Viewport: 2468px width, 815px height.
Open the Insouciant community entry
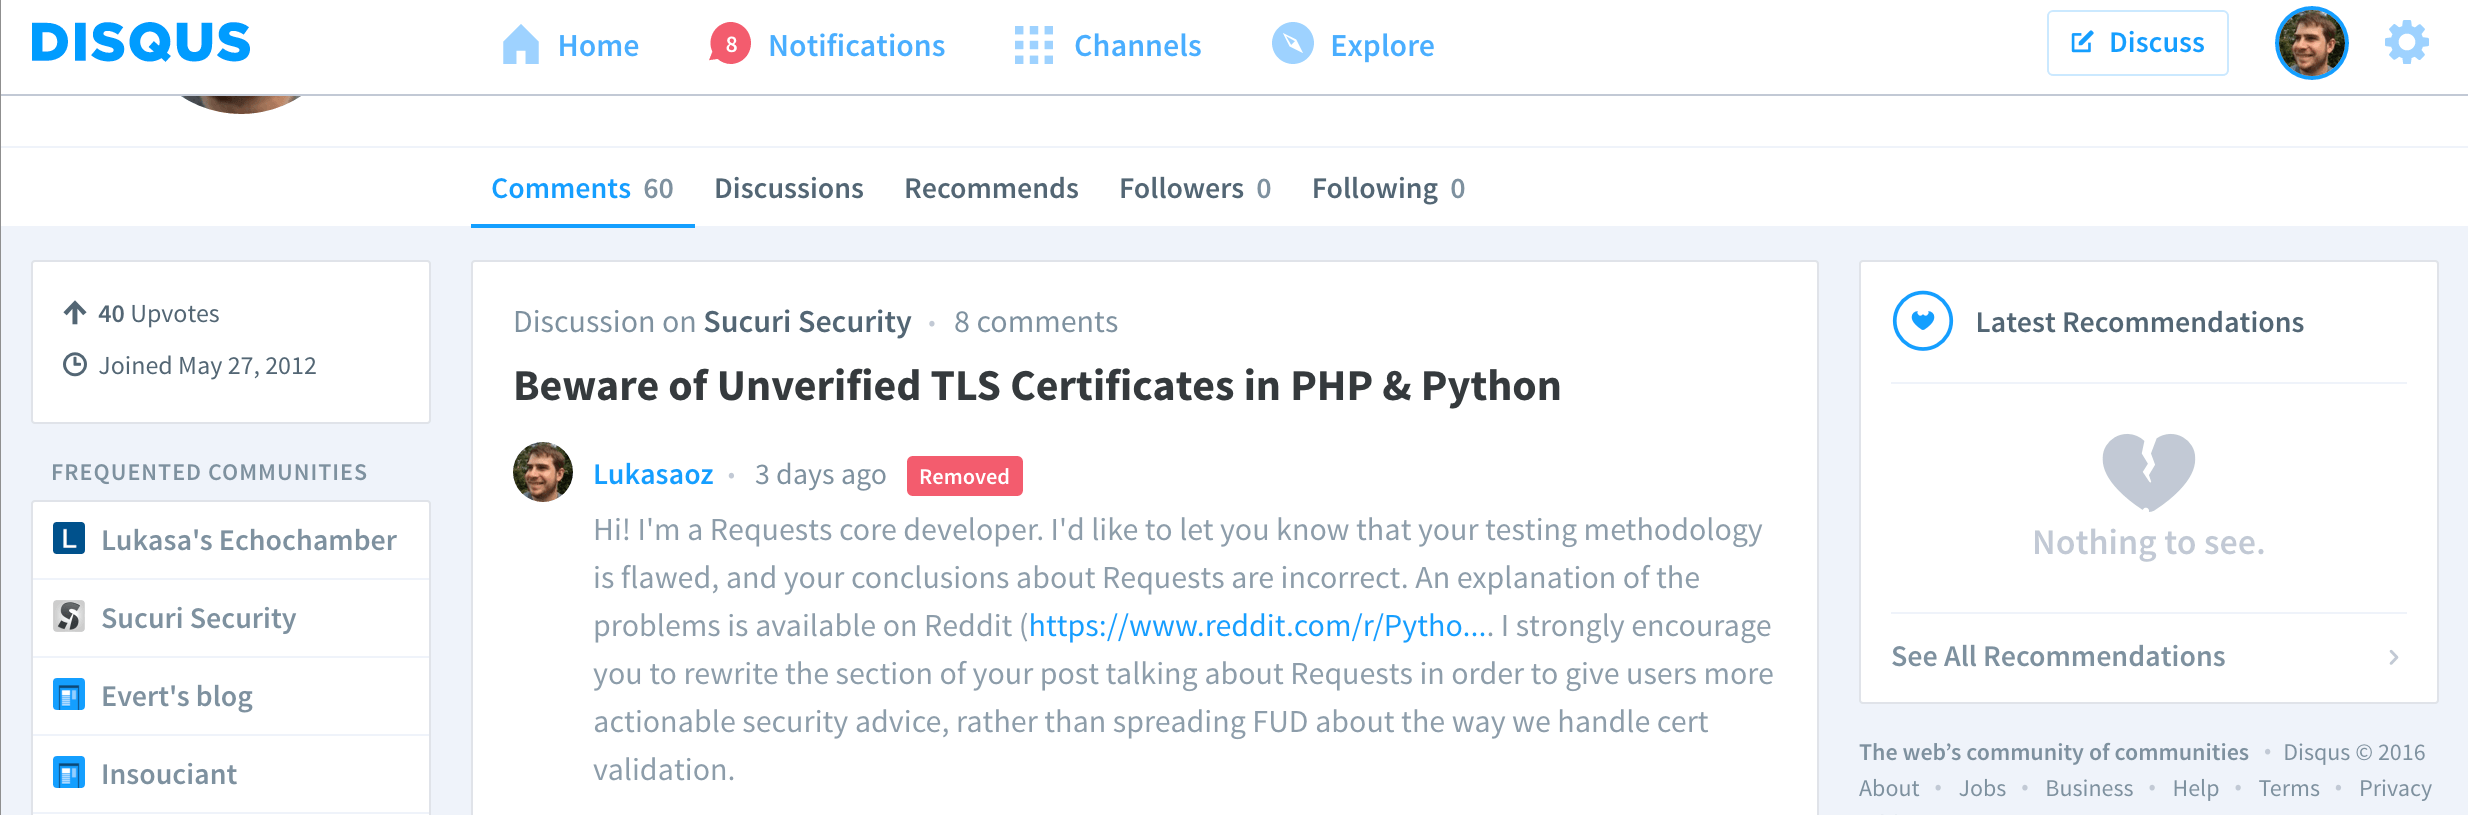pos(231,774)
